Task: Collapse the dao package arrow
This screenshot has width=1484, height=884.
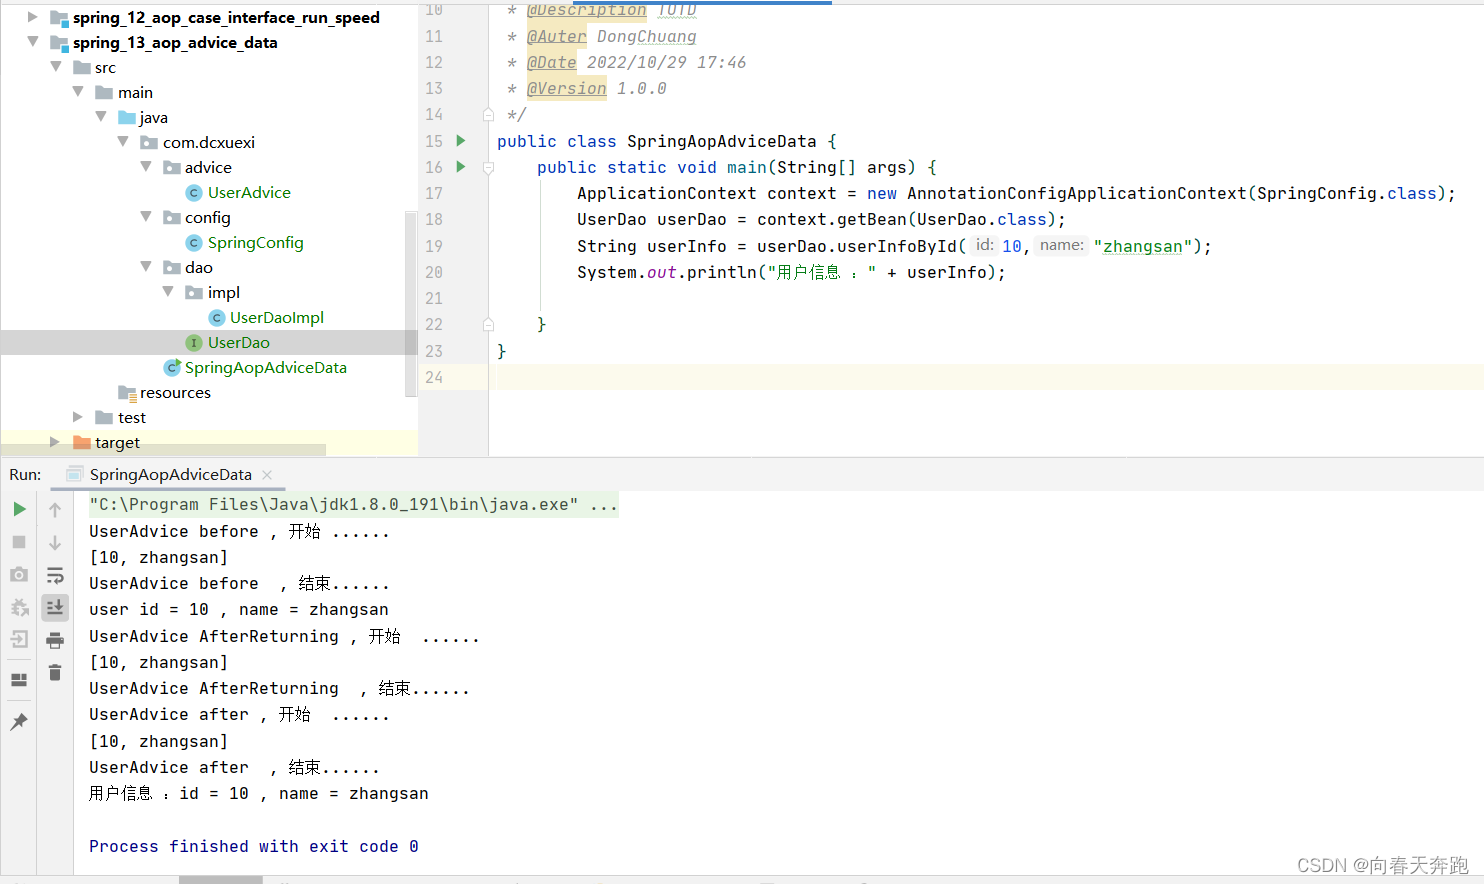Action: 146,267
